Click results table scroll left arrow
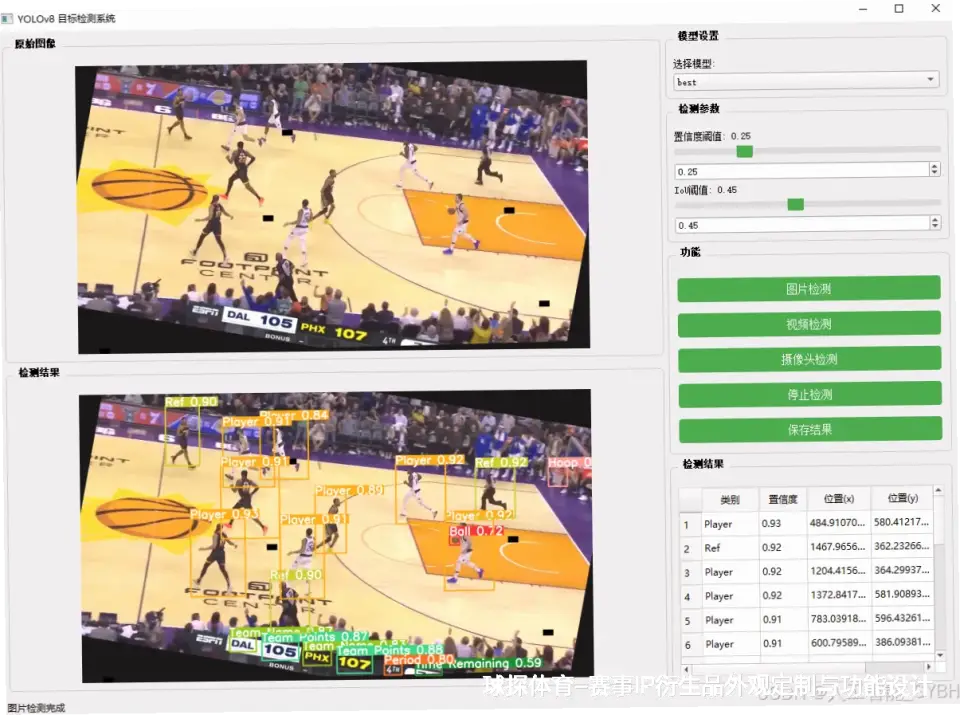This screenshot has height=715, width=960. [686, 668]
